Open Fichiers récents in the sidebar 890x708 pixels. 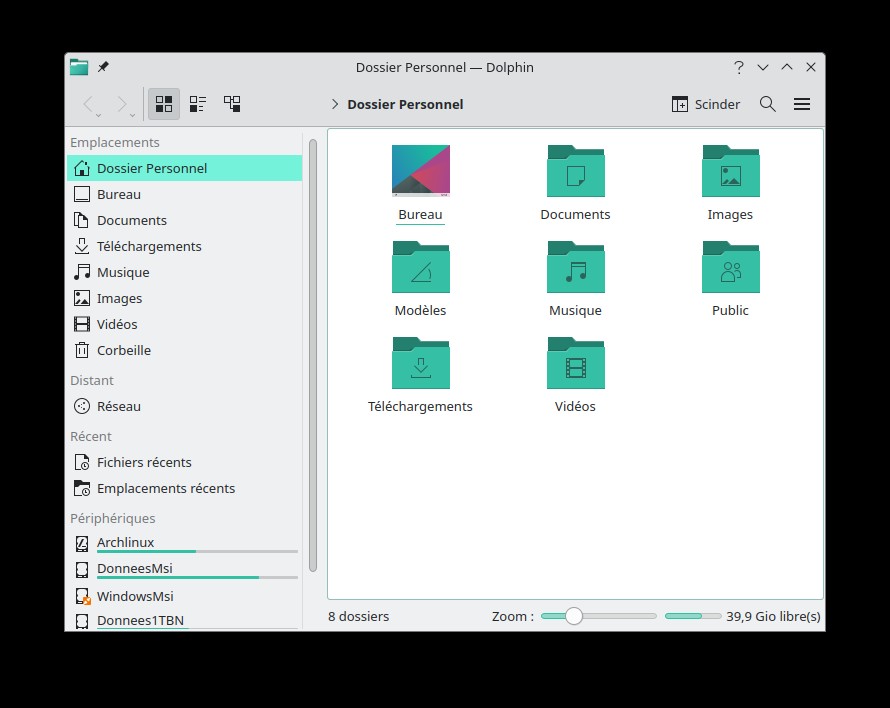pyautogui.click(x=184, y=463)
